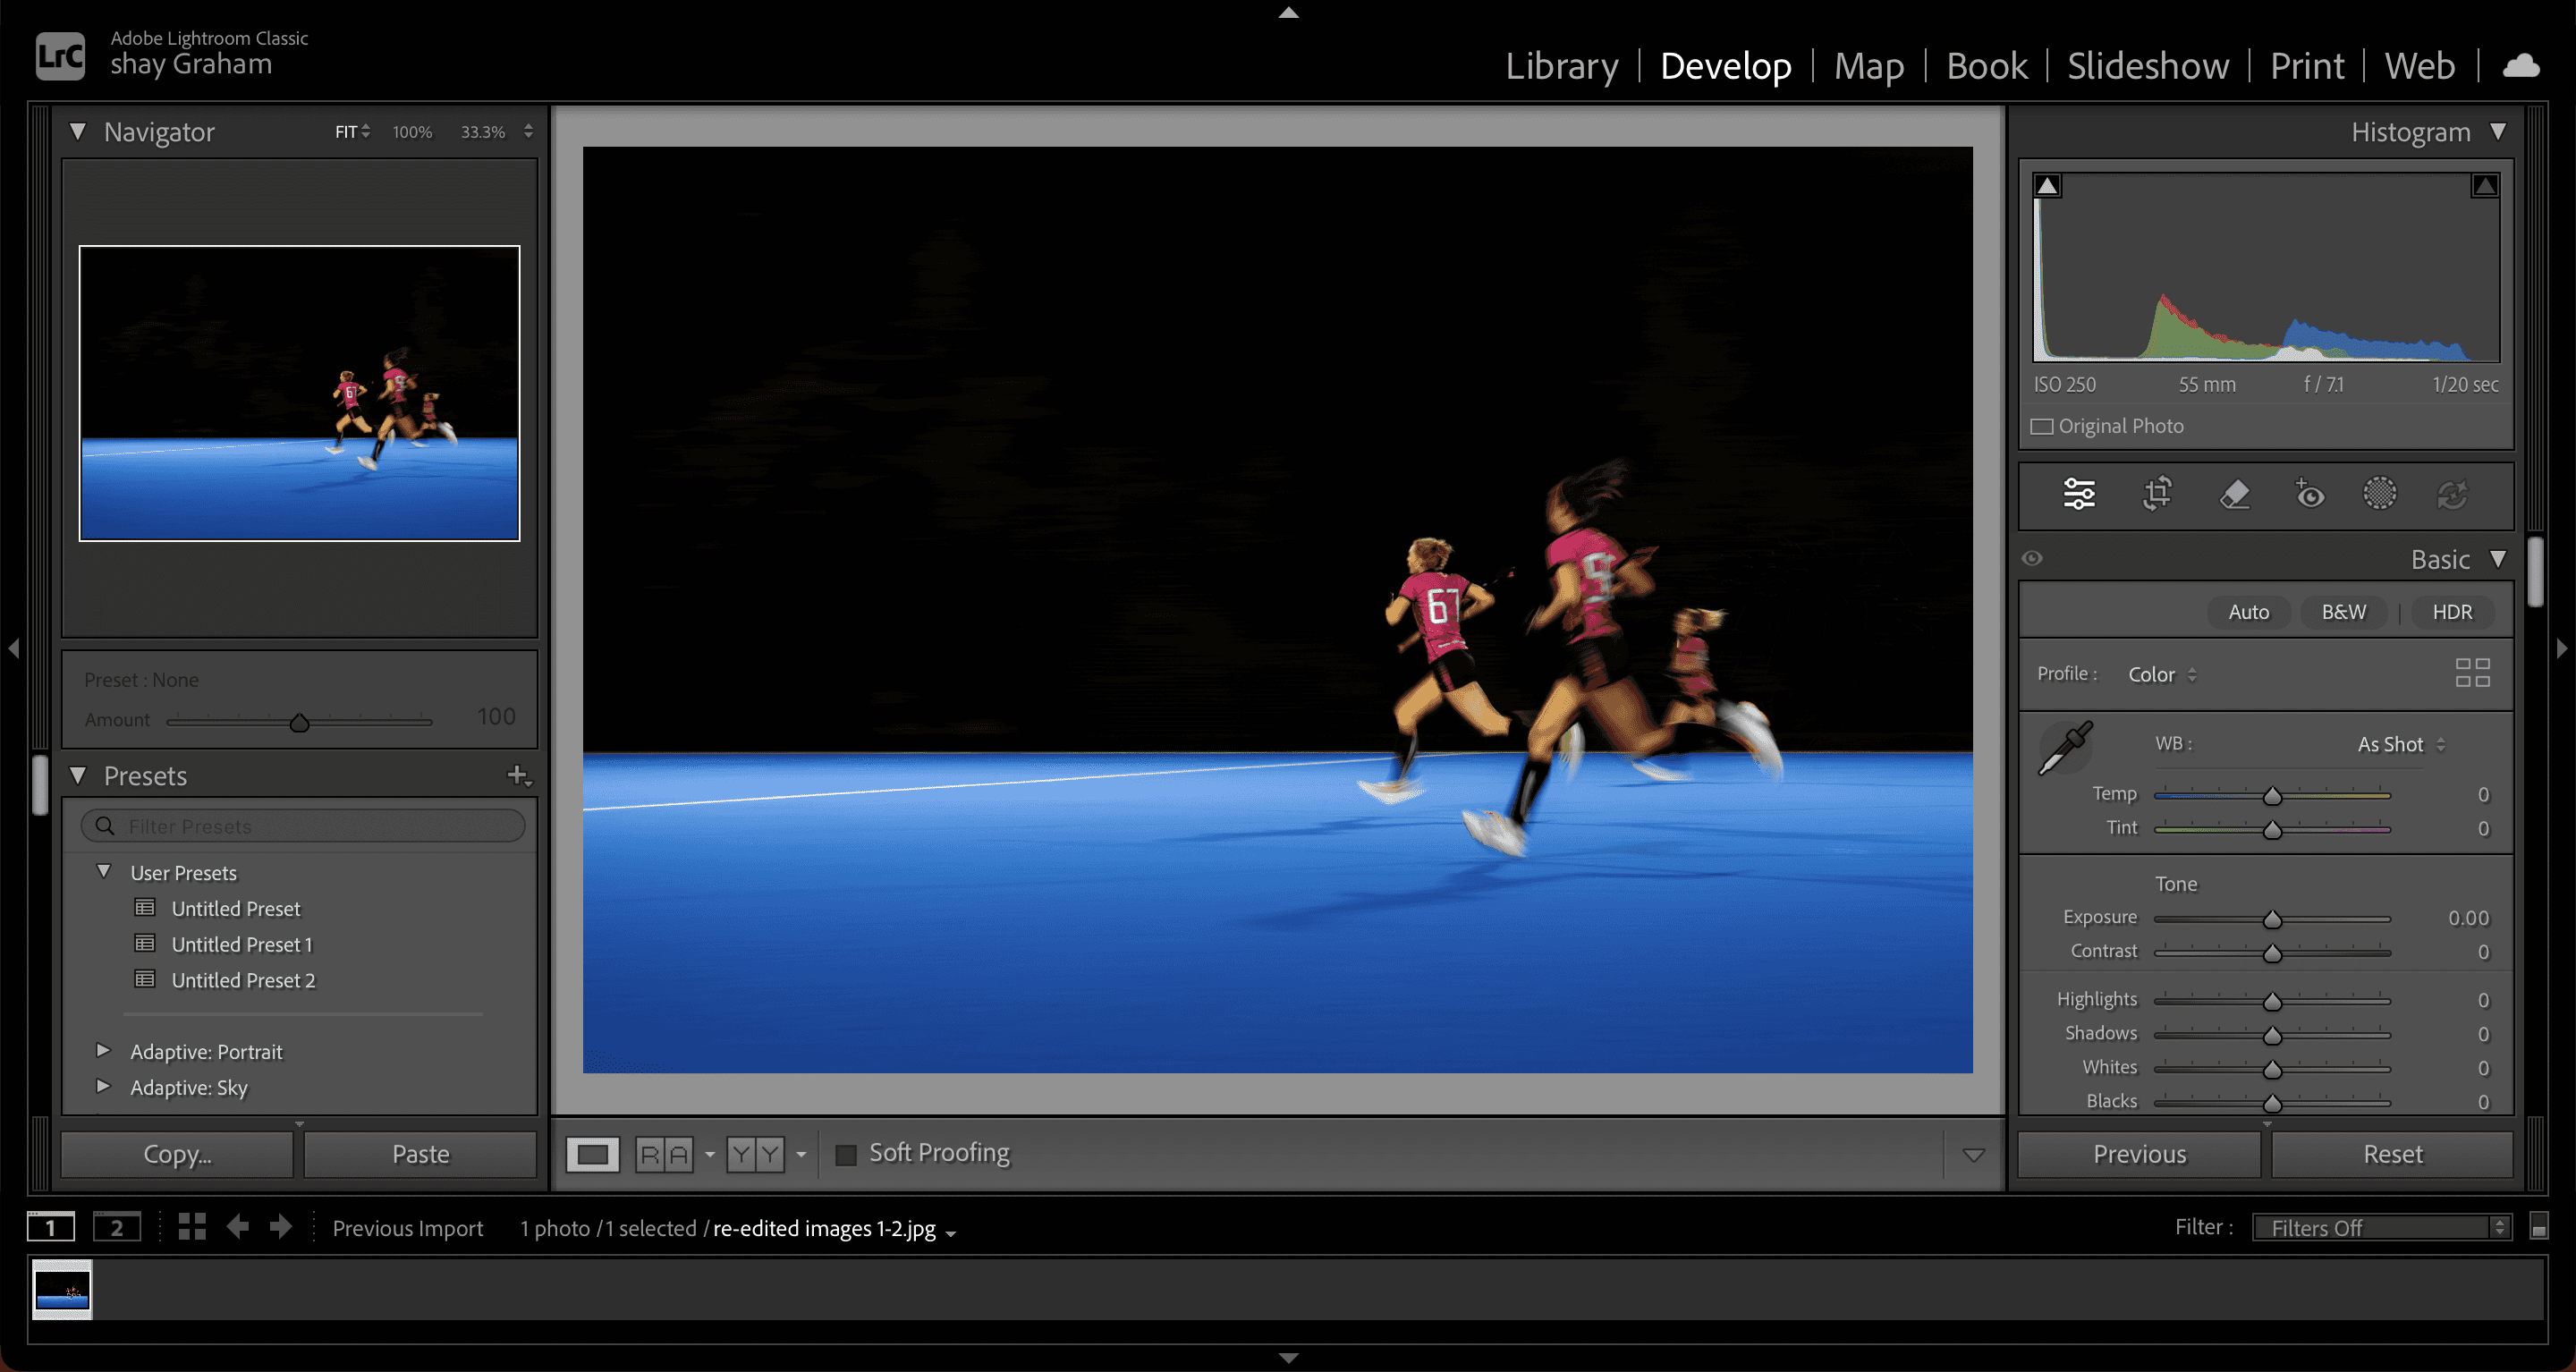
Task: Click the Exposure slider handle
Action: (2272, 919)
